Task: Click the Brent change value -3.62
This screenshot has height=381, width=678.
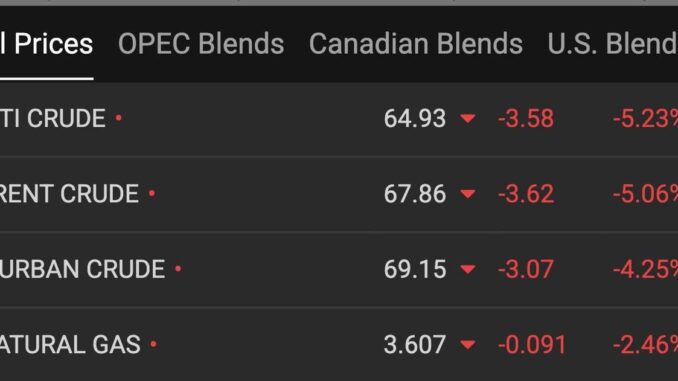Action: pyautogui.click(x=526, y=194)
